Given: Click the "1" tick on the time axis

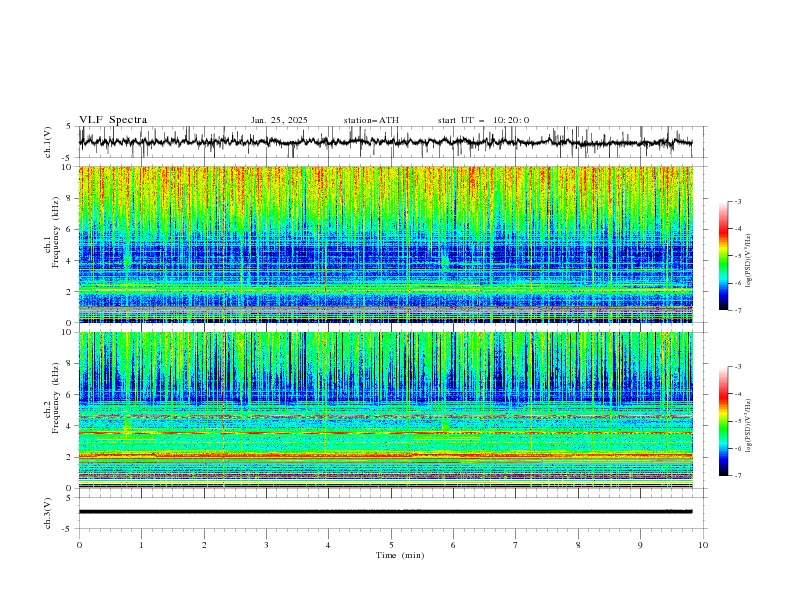Looking at the screenshot, I should click(x=141, y=545).
